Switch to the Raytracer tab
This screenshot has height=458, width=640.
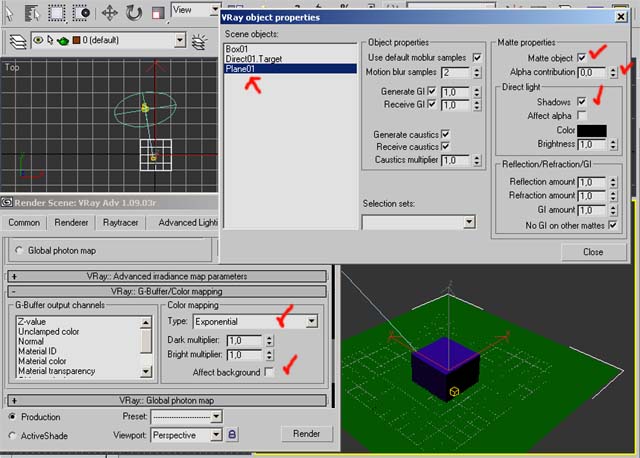120,222
